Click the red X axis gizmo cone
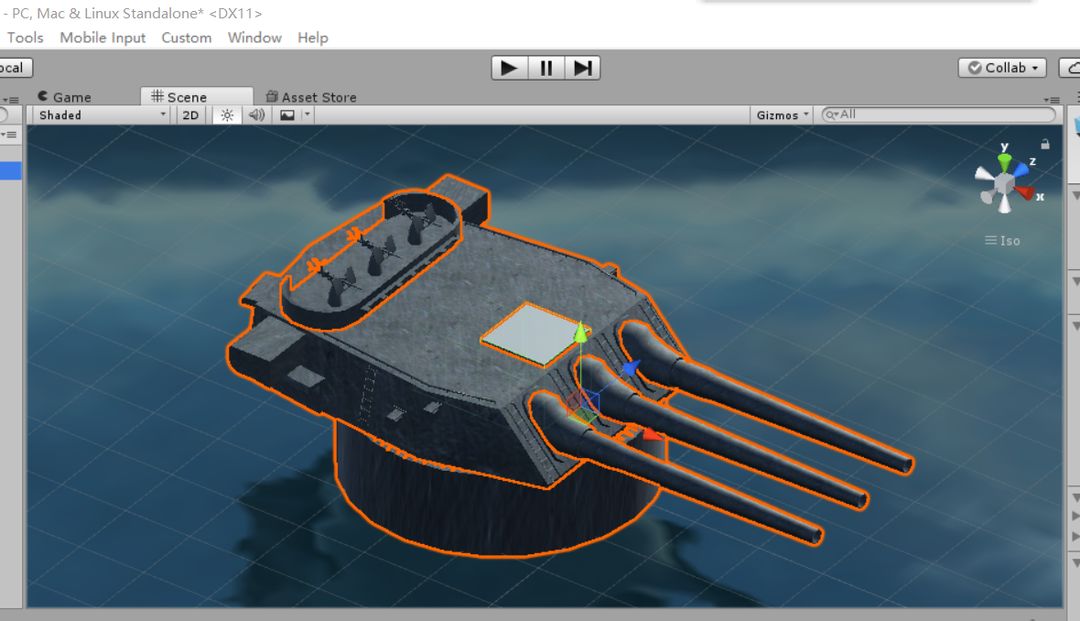The image size is (1080, 621). (1024, 192)
